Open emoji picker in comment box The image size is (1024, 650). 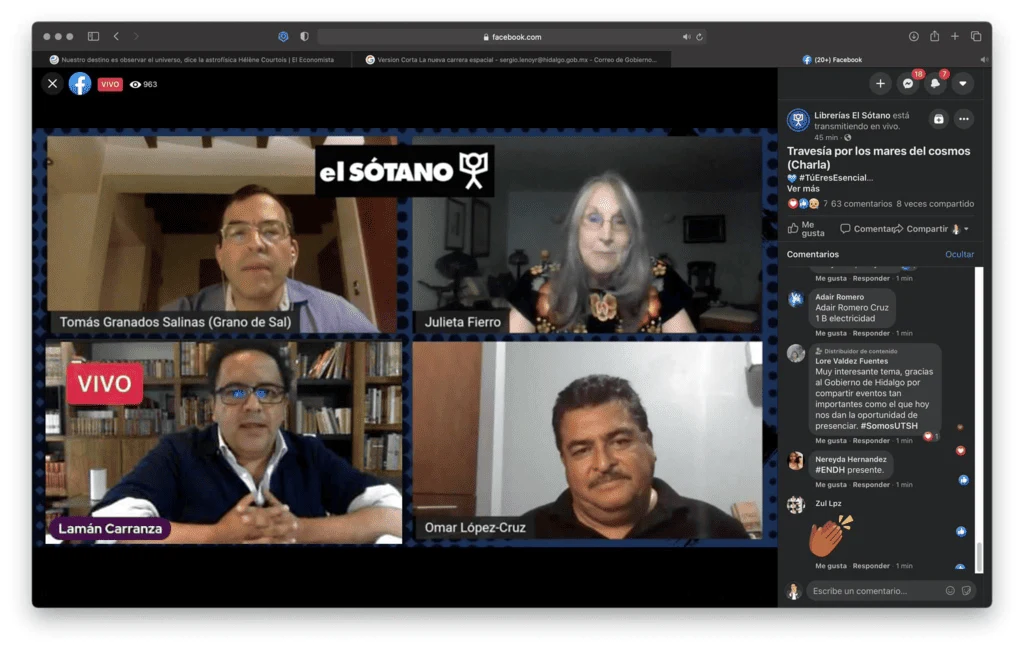(950, 591)
